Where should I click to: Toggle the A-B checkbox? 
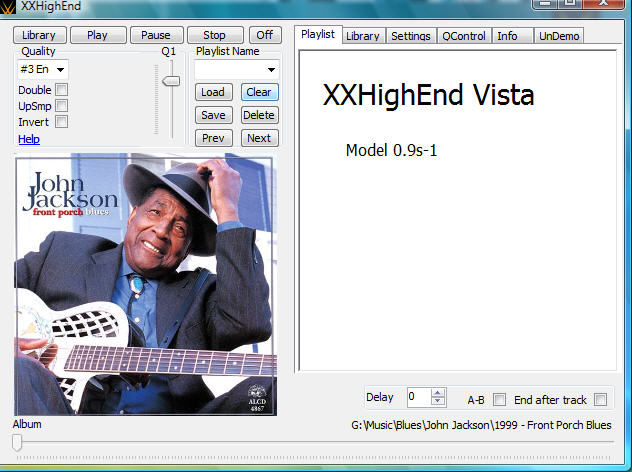click(499, 400)
